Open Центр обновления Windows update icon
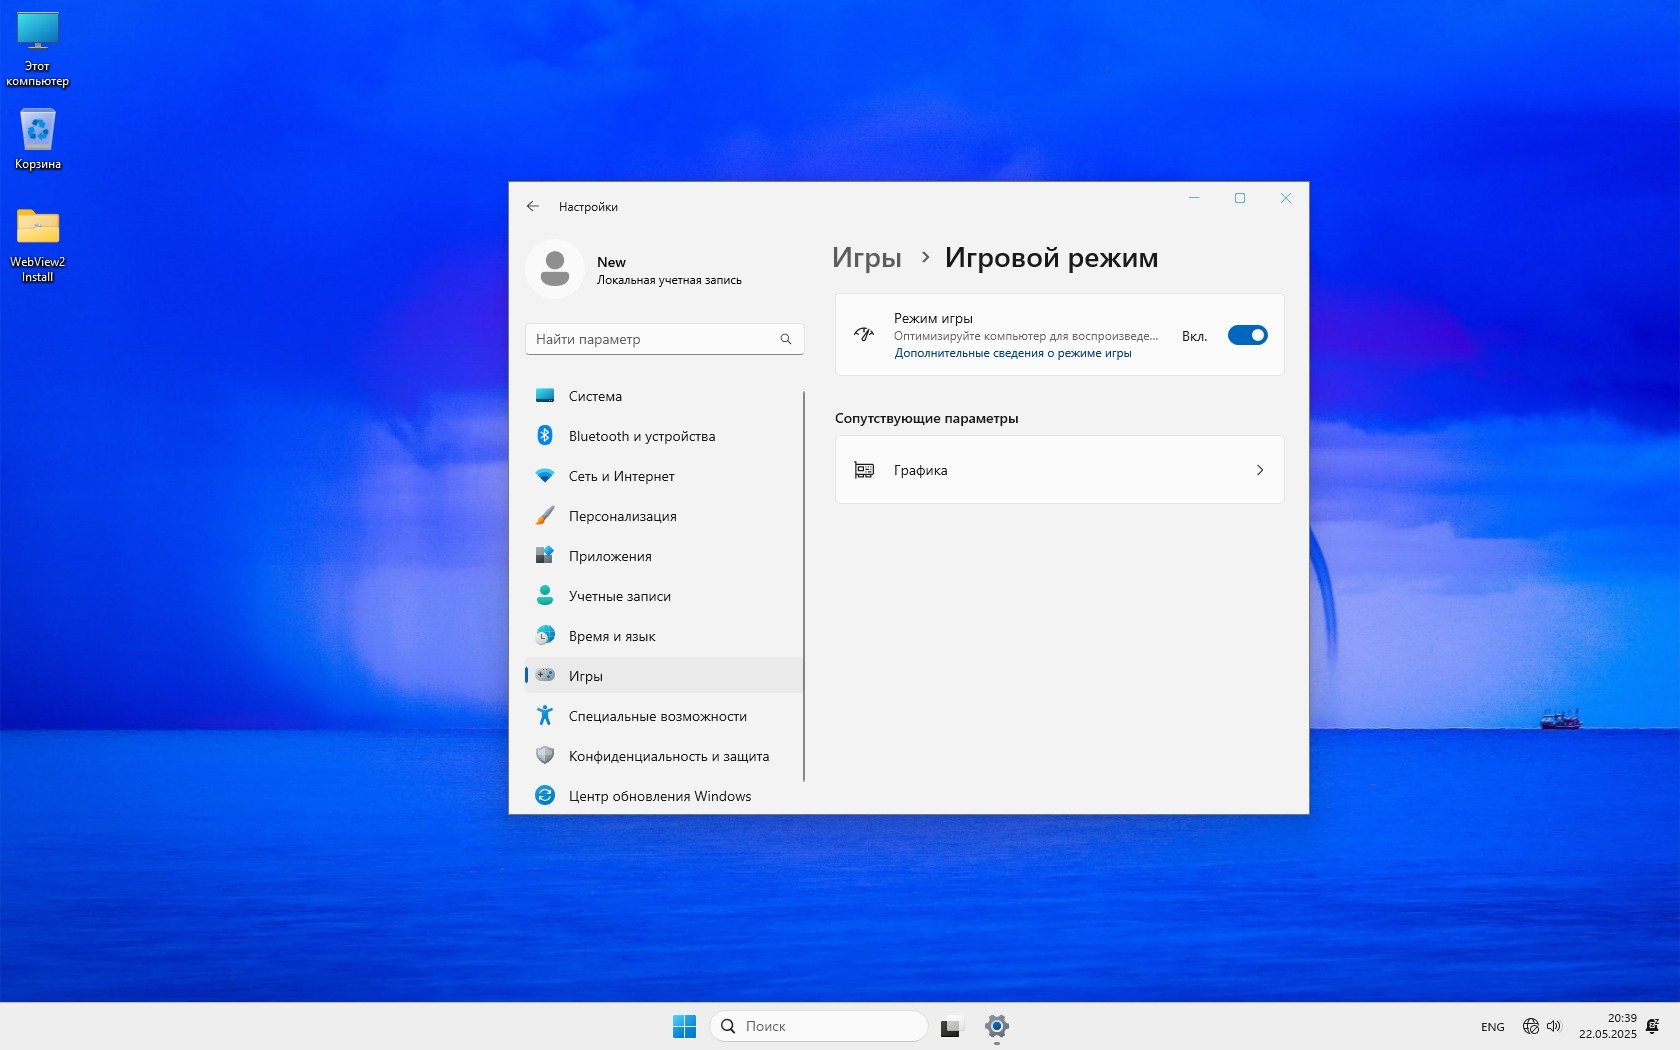 click(545, 796)
